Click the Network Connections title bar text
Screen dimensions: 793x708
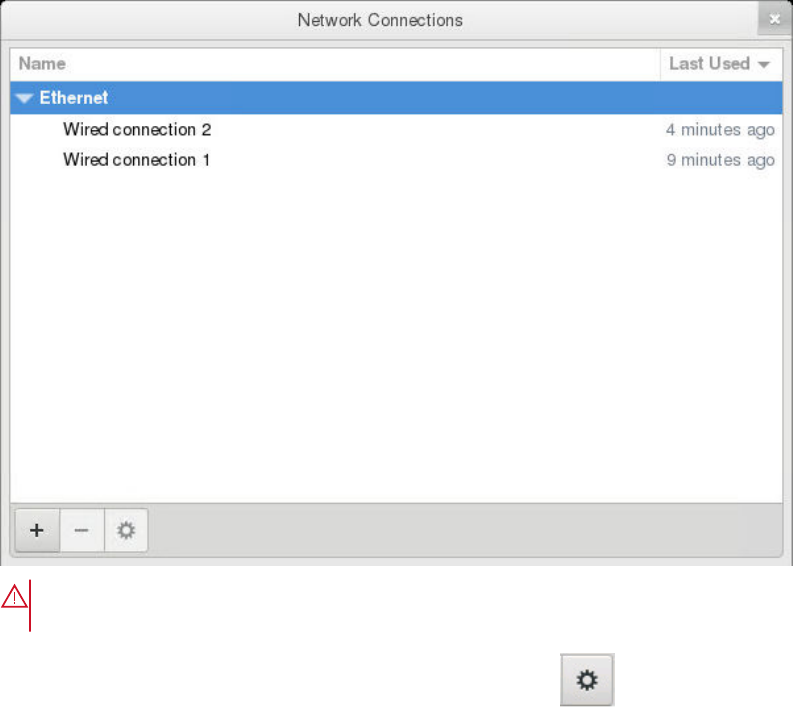(x=380, y=20)
